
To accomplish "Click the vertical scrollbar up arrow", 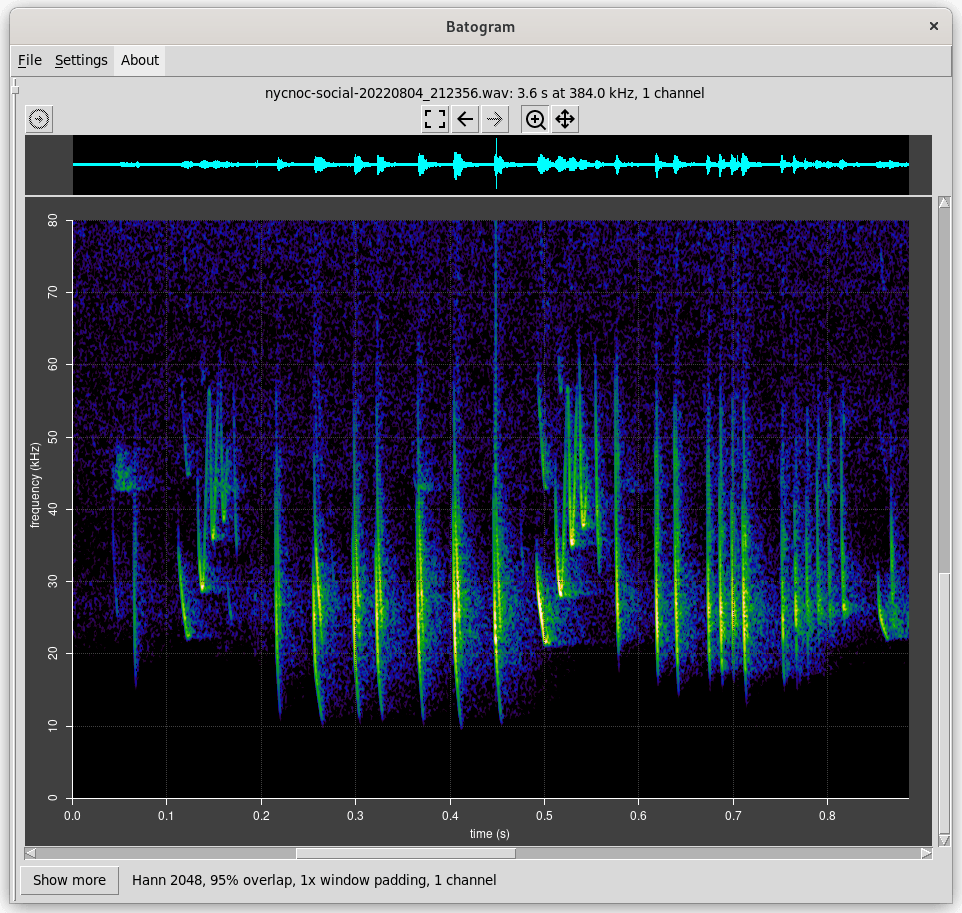I will tap(944, 203).
